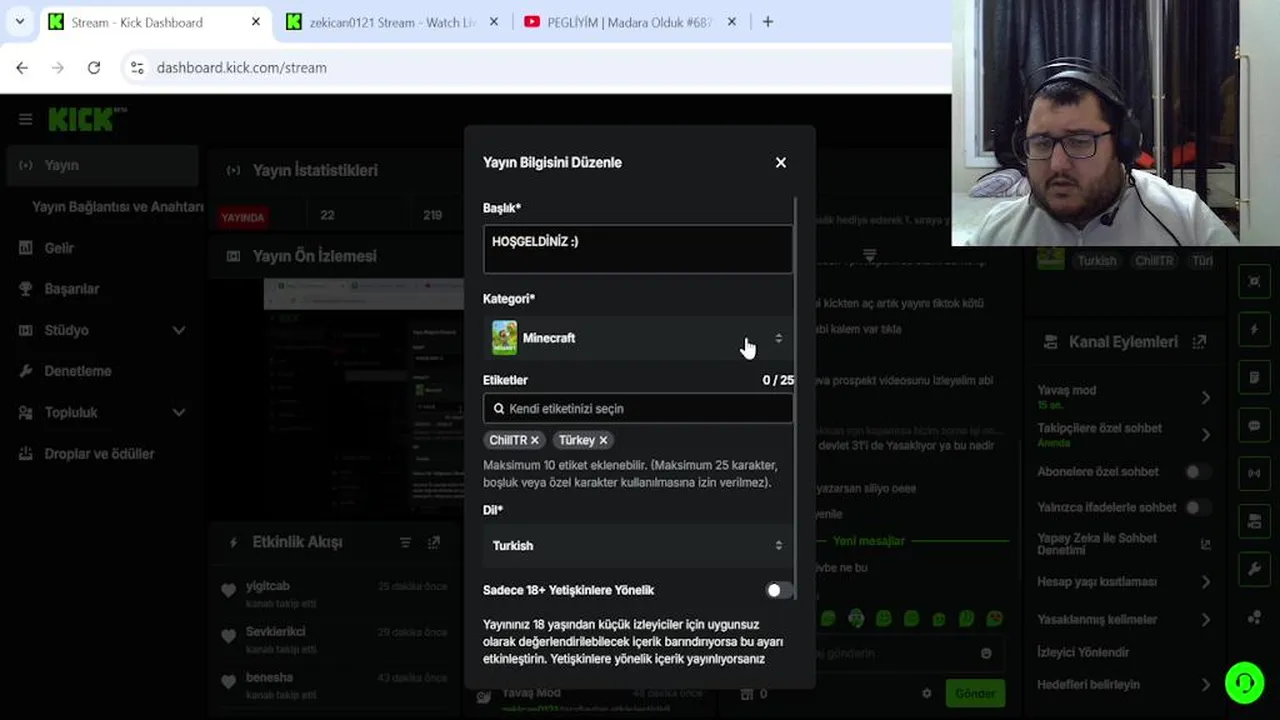Viewport: 1280px width, 720px height.
Task: Click the Yayın İstatistikleri broadcast icon
Action: point(233,170)
